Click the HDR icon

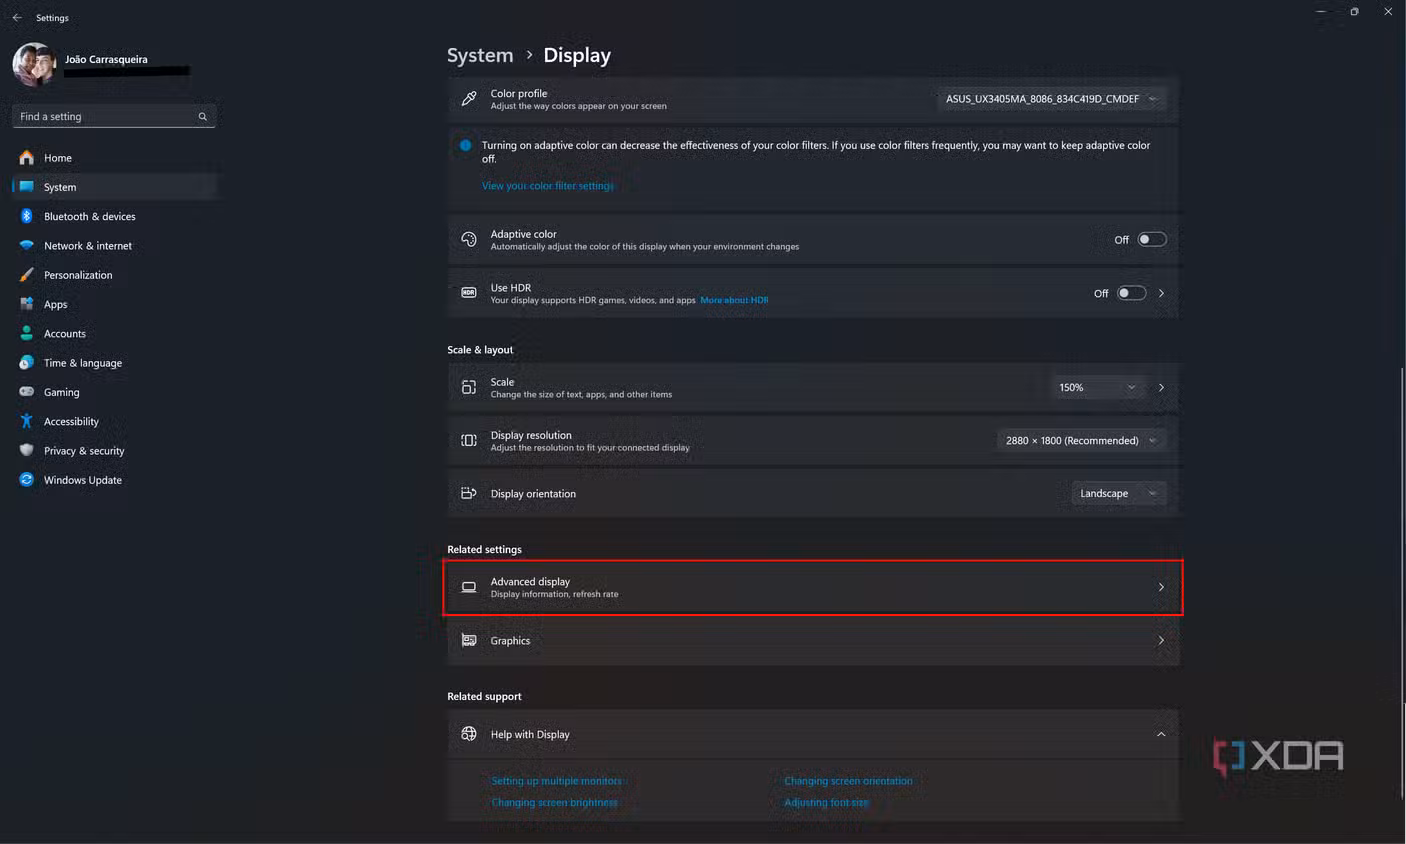(469, 292)
